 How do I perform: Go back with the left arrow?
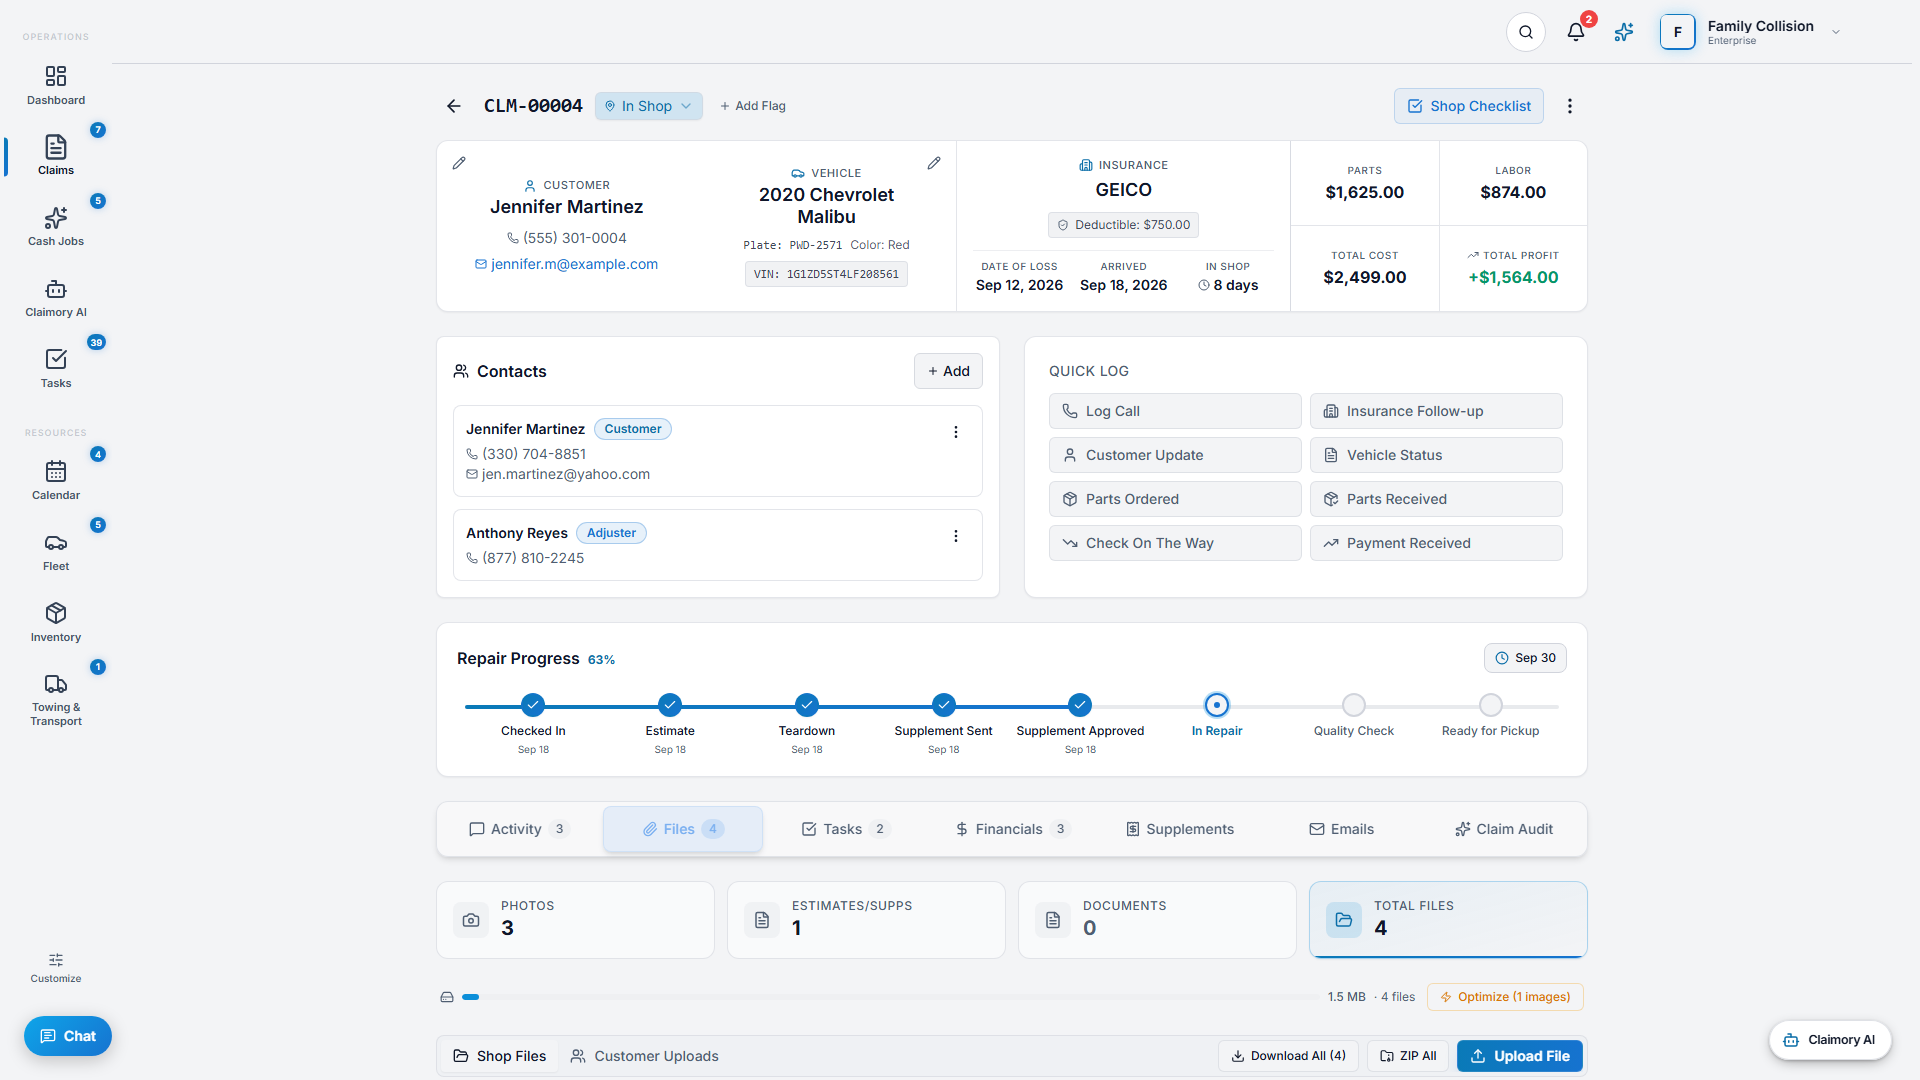tap(454, 106)
